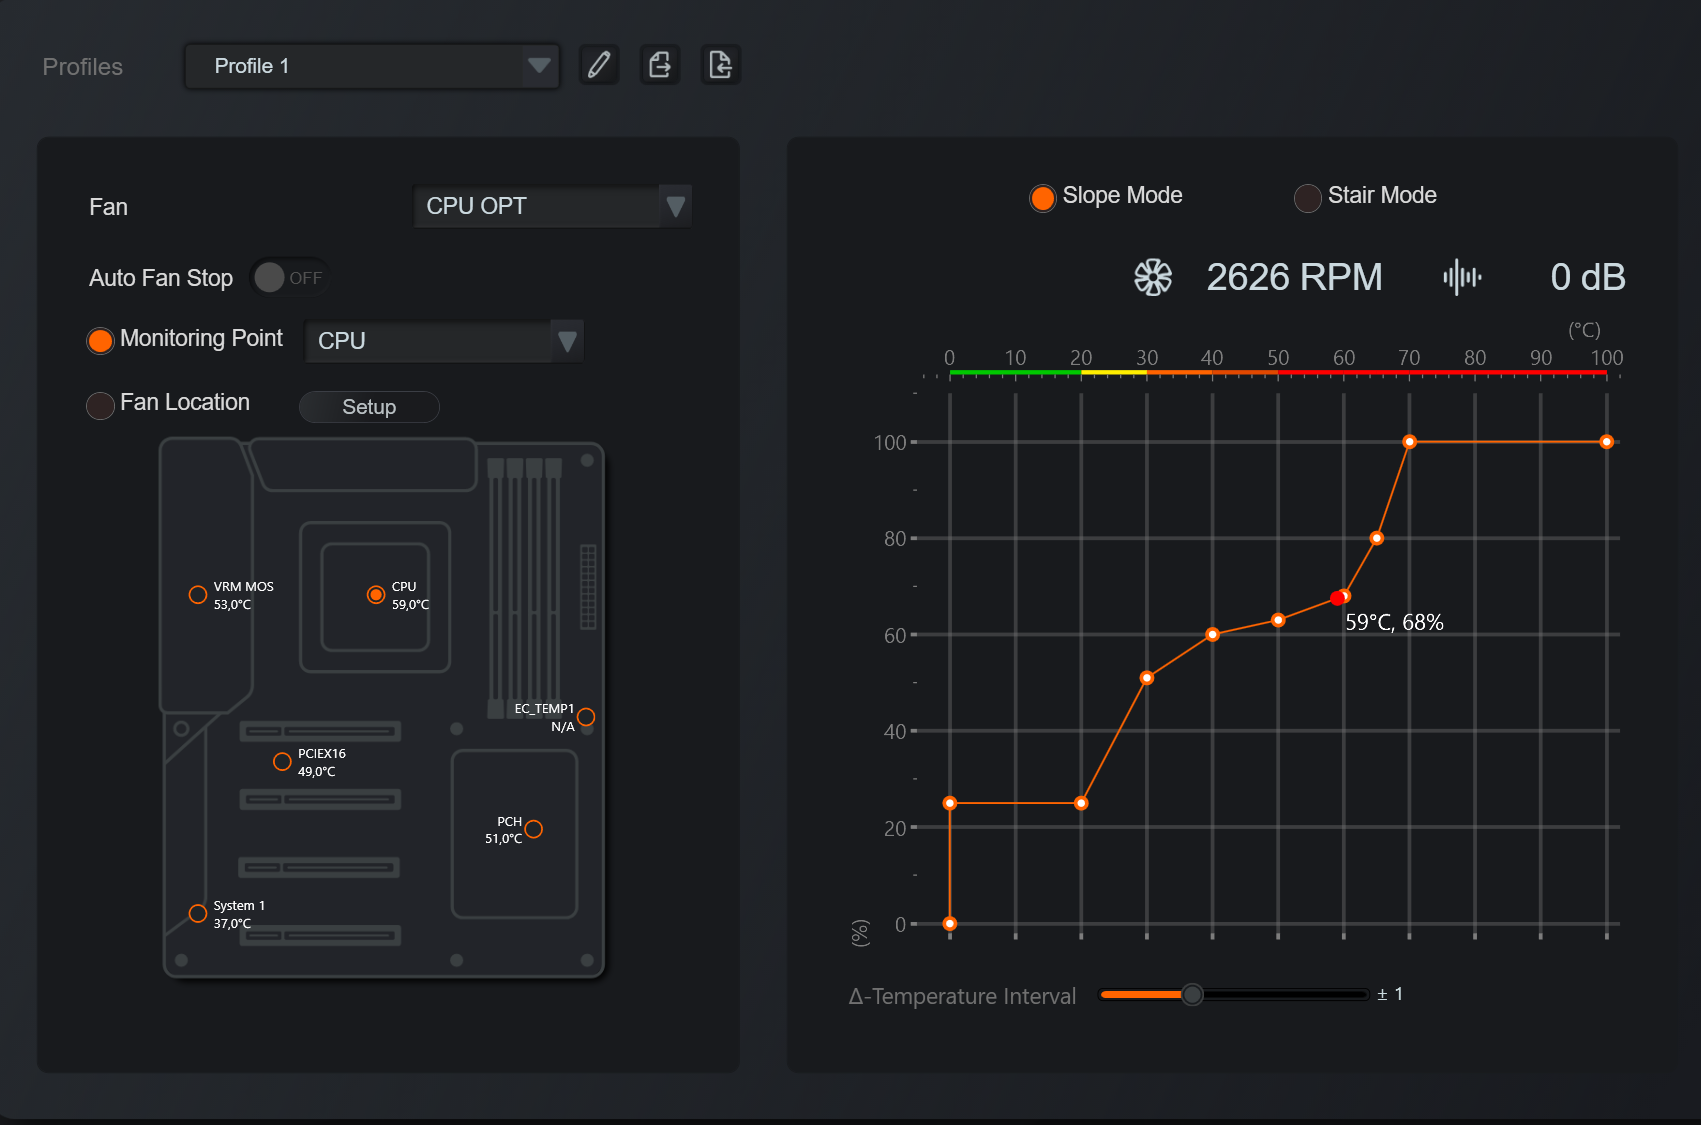Screen dimensions: 1701x1125
Task: Select the VRM MOS sensor marker
Action: click(198, 595)
